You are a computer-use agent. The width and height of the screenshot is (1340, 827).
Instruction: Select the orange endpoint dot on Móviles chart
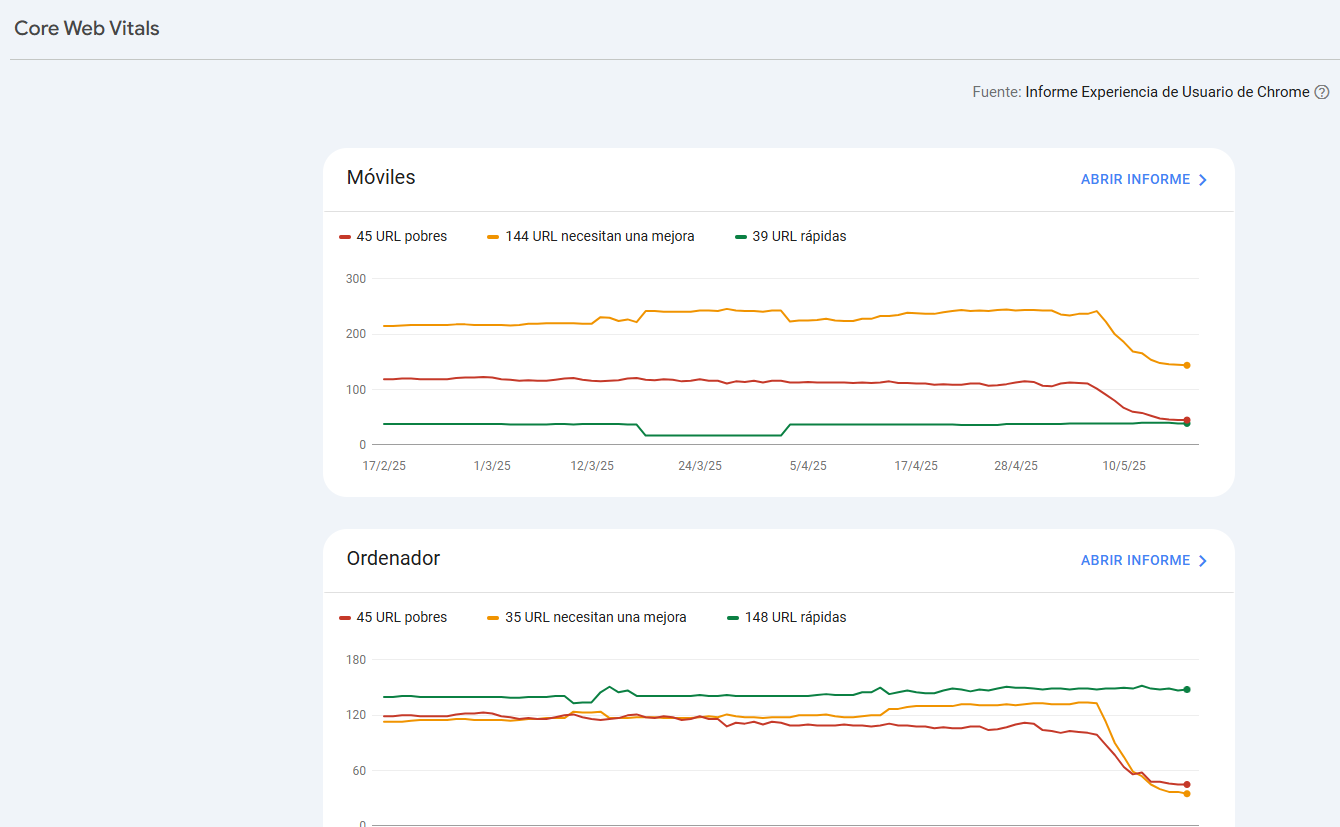pyautogui.click(x=1187, y=365)
